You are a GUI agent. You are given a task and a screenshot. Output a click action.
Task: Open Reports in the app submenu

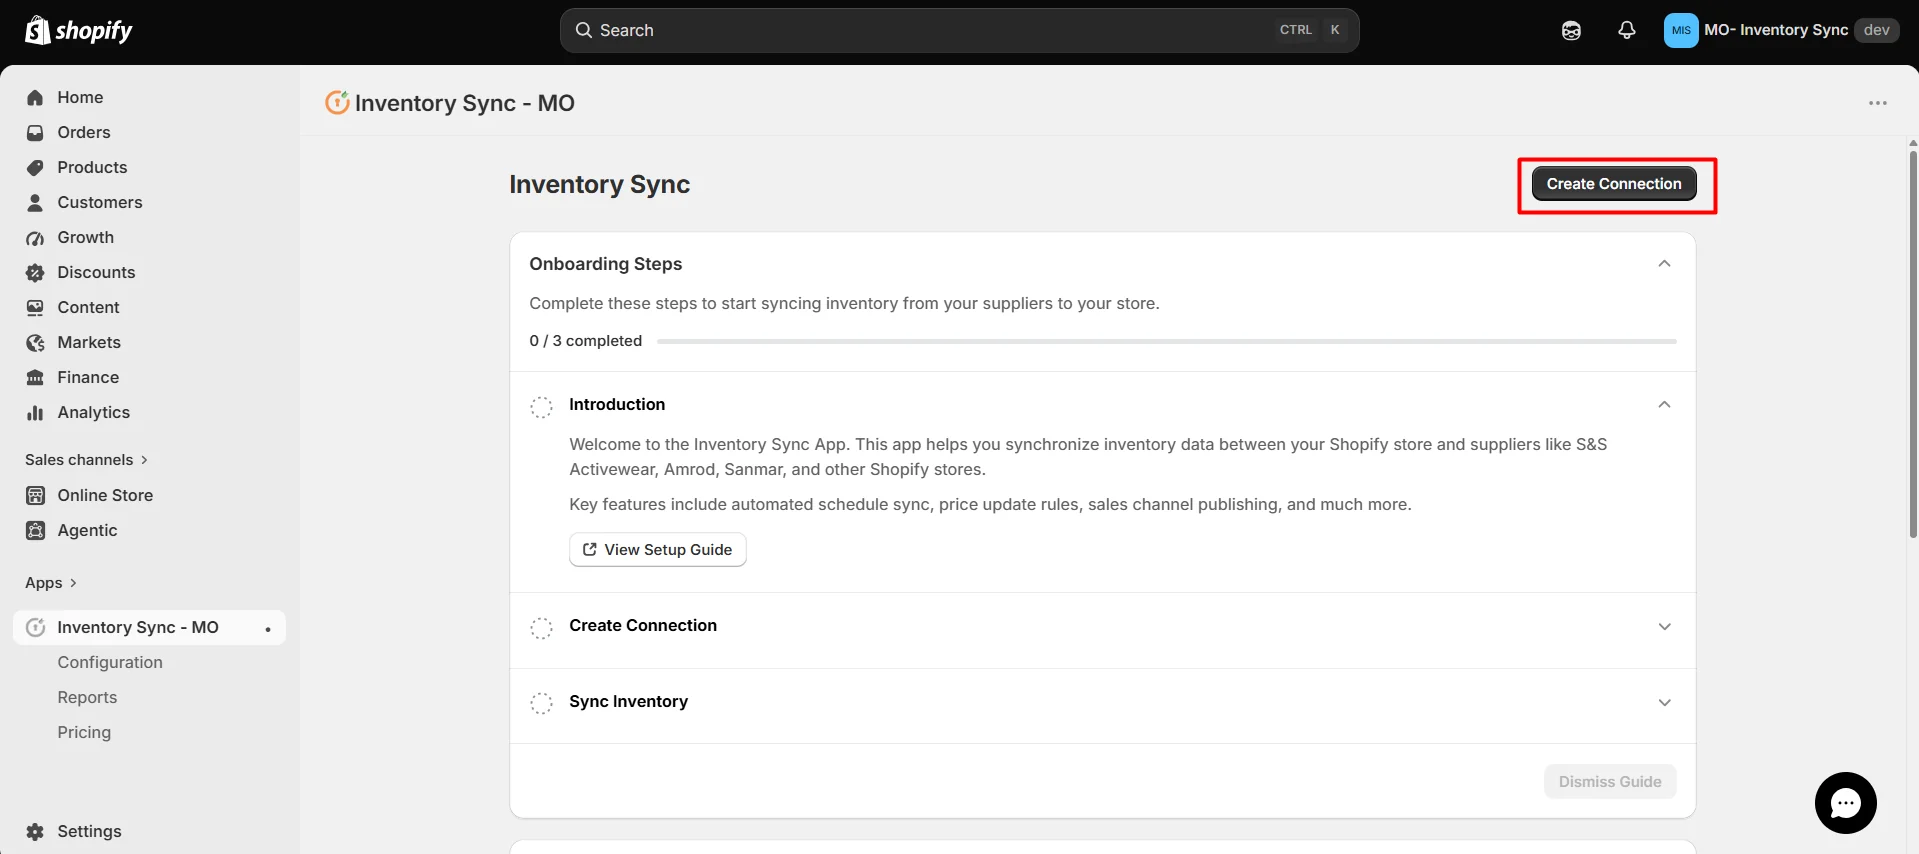(87, 697)
